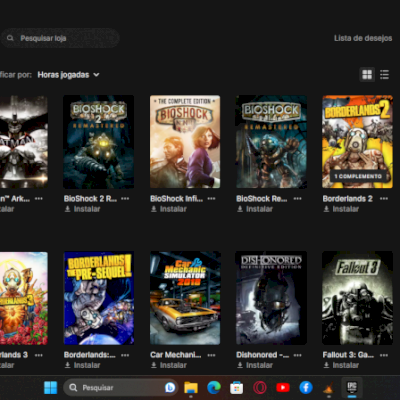Open more options for Borderlands 3
This screenshot has height=400, width=400.
tap(39, 355)
